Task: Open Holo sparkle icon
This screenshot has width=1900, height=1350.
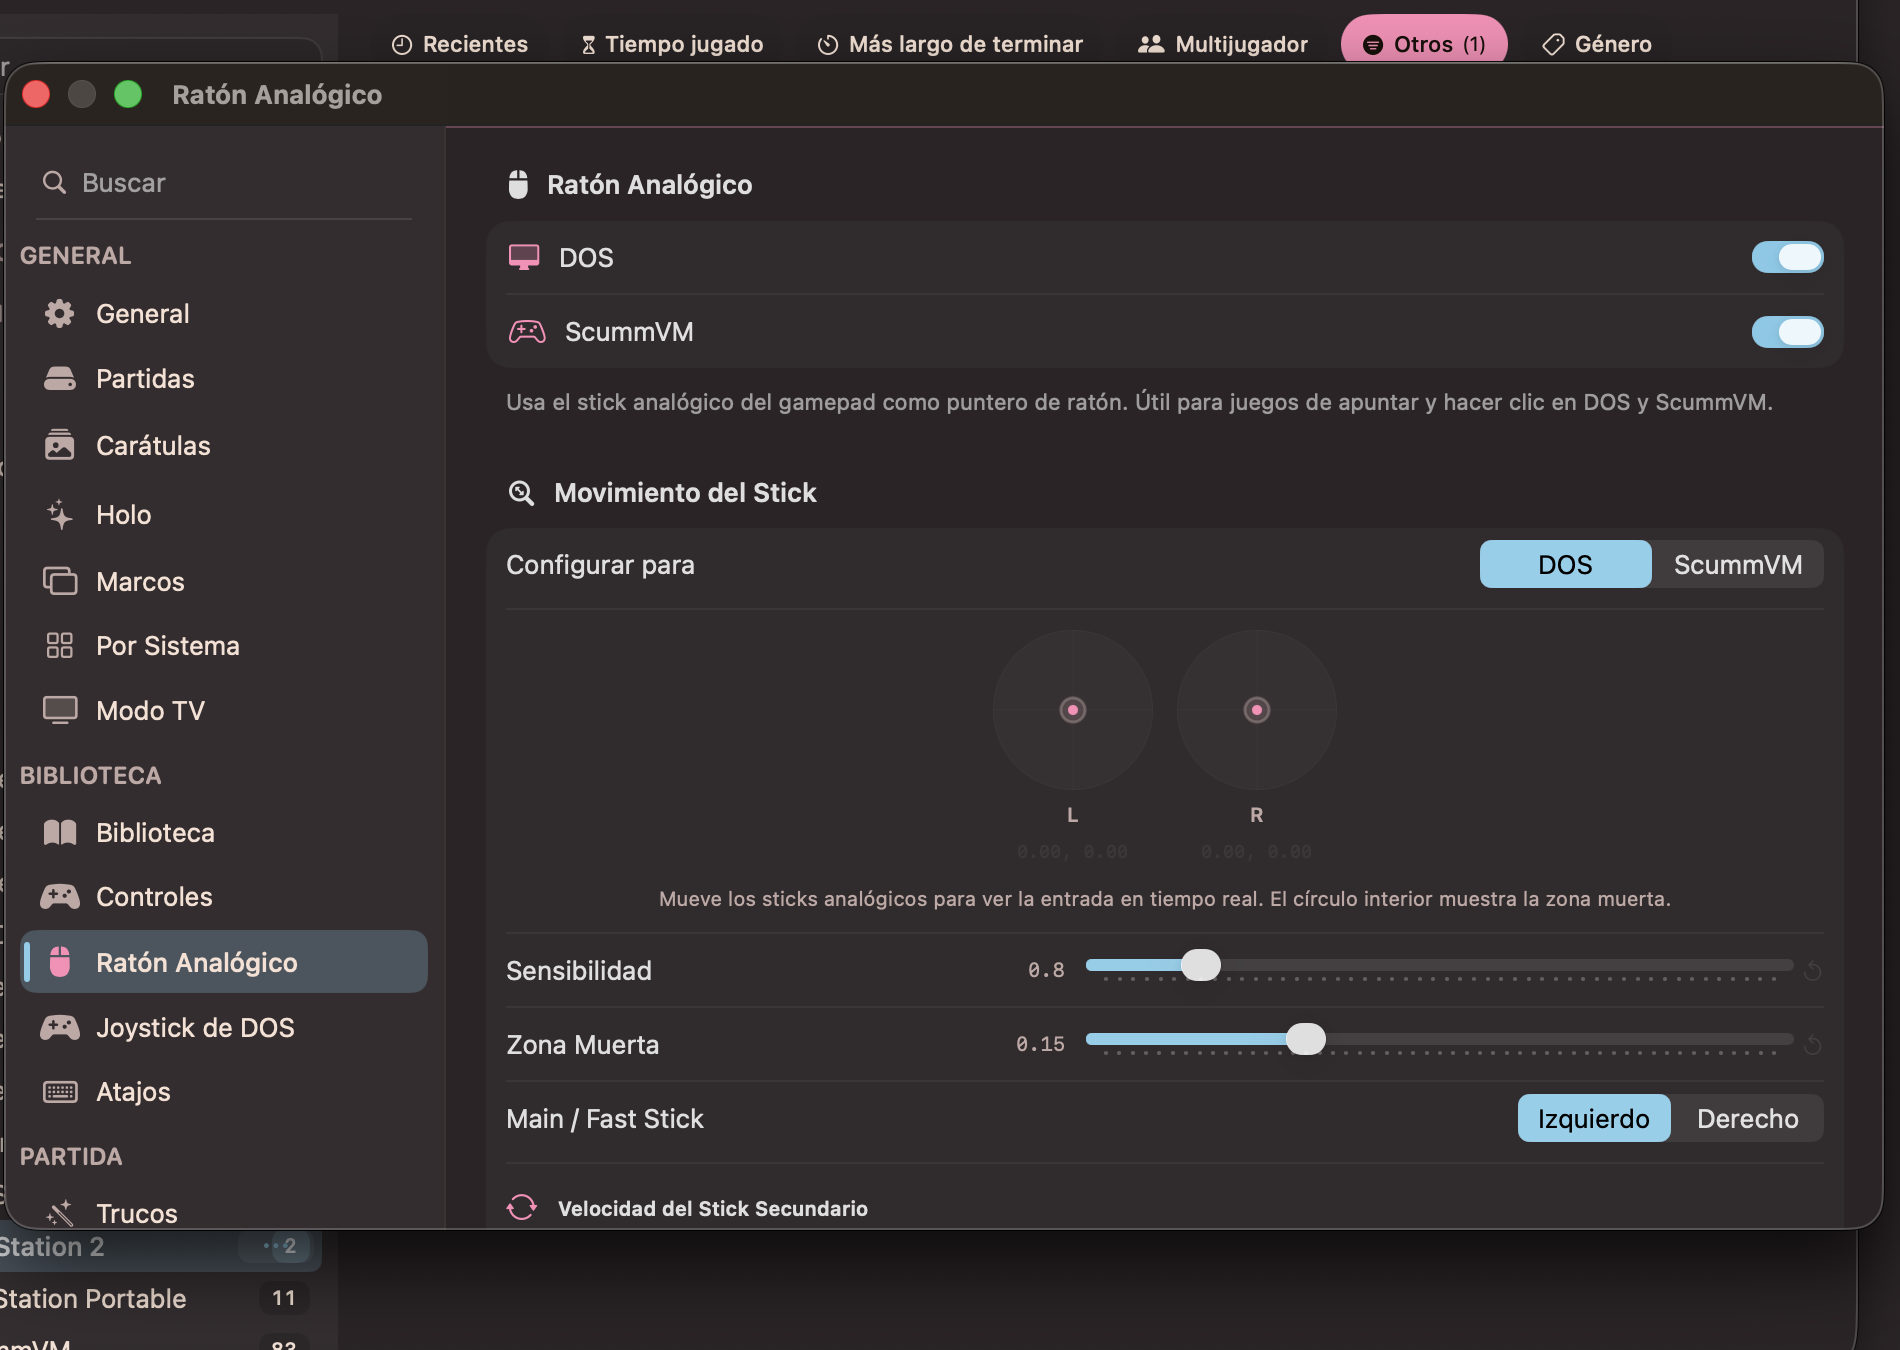Action: pyautogui.click(x=60, y=515)
